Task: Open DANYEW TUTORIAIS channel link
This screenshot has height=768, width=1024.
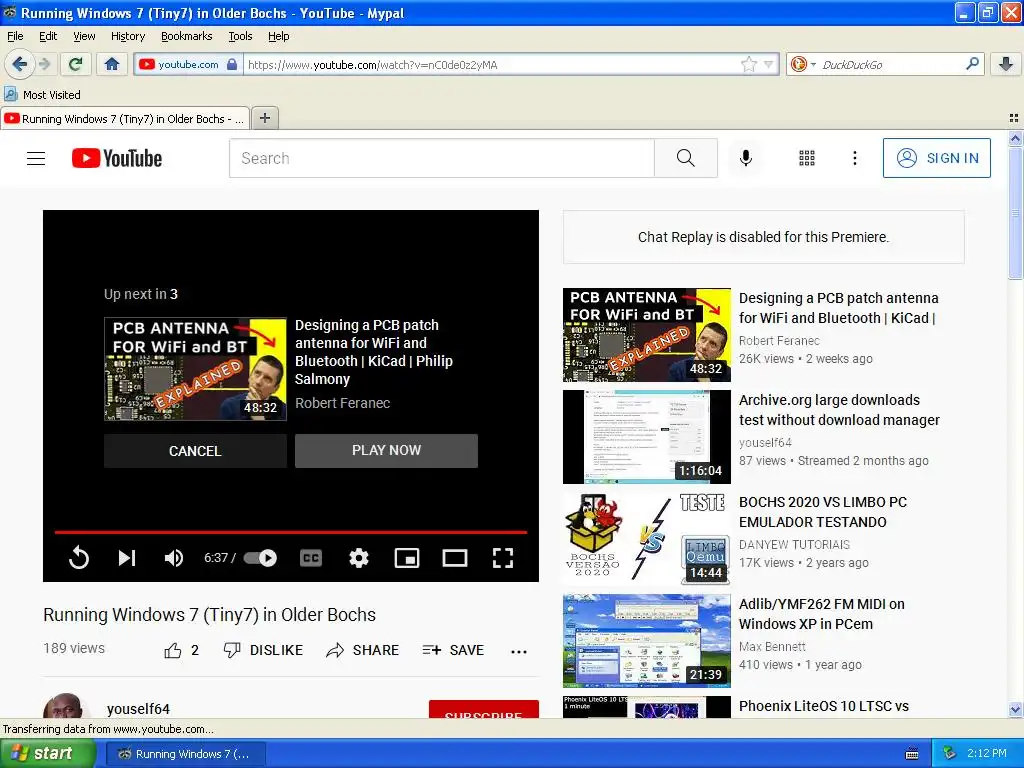Action: (794, 544)
